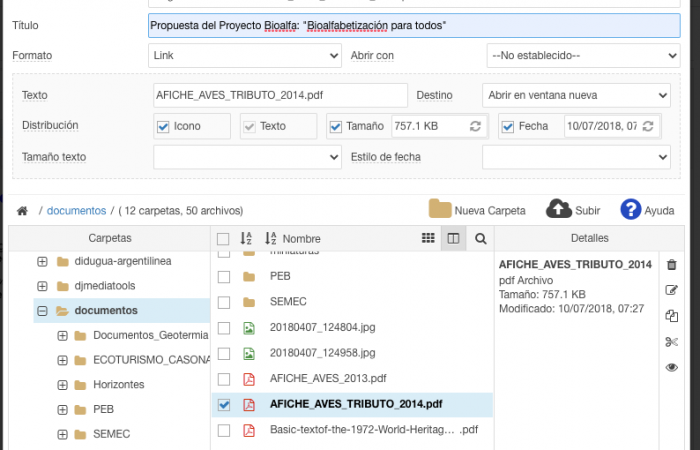Click the Nueva Carpeta button

pyautogui.click(x=477, y=211)
